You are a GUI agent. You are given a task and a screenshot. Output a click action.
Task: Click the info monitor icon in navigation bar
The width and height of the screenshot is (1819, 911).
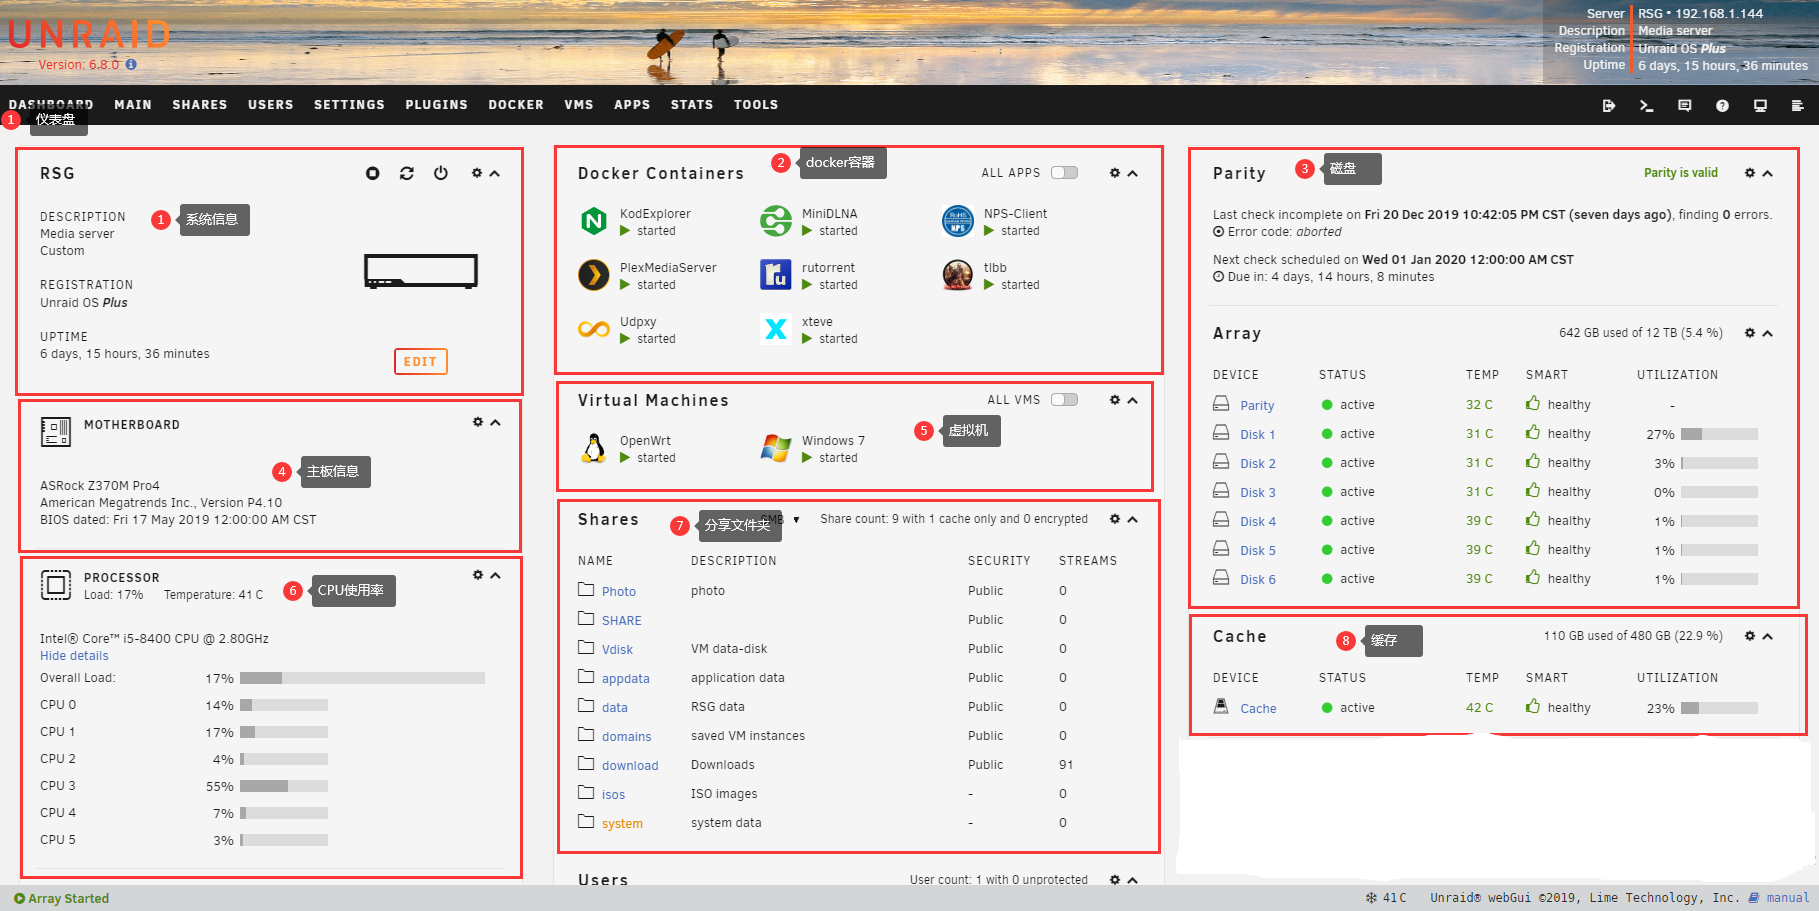pyautogui.click(x=1760, y=105)
